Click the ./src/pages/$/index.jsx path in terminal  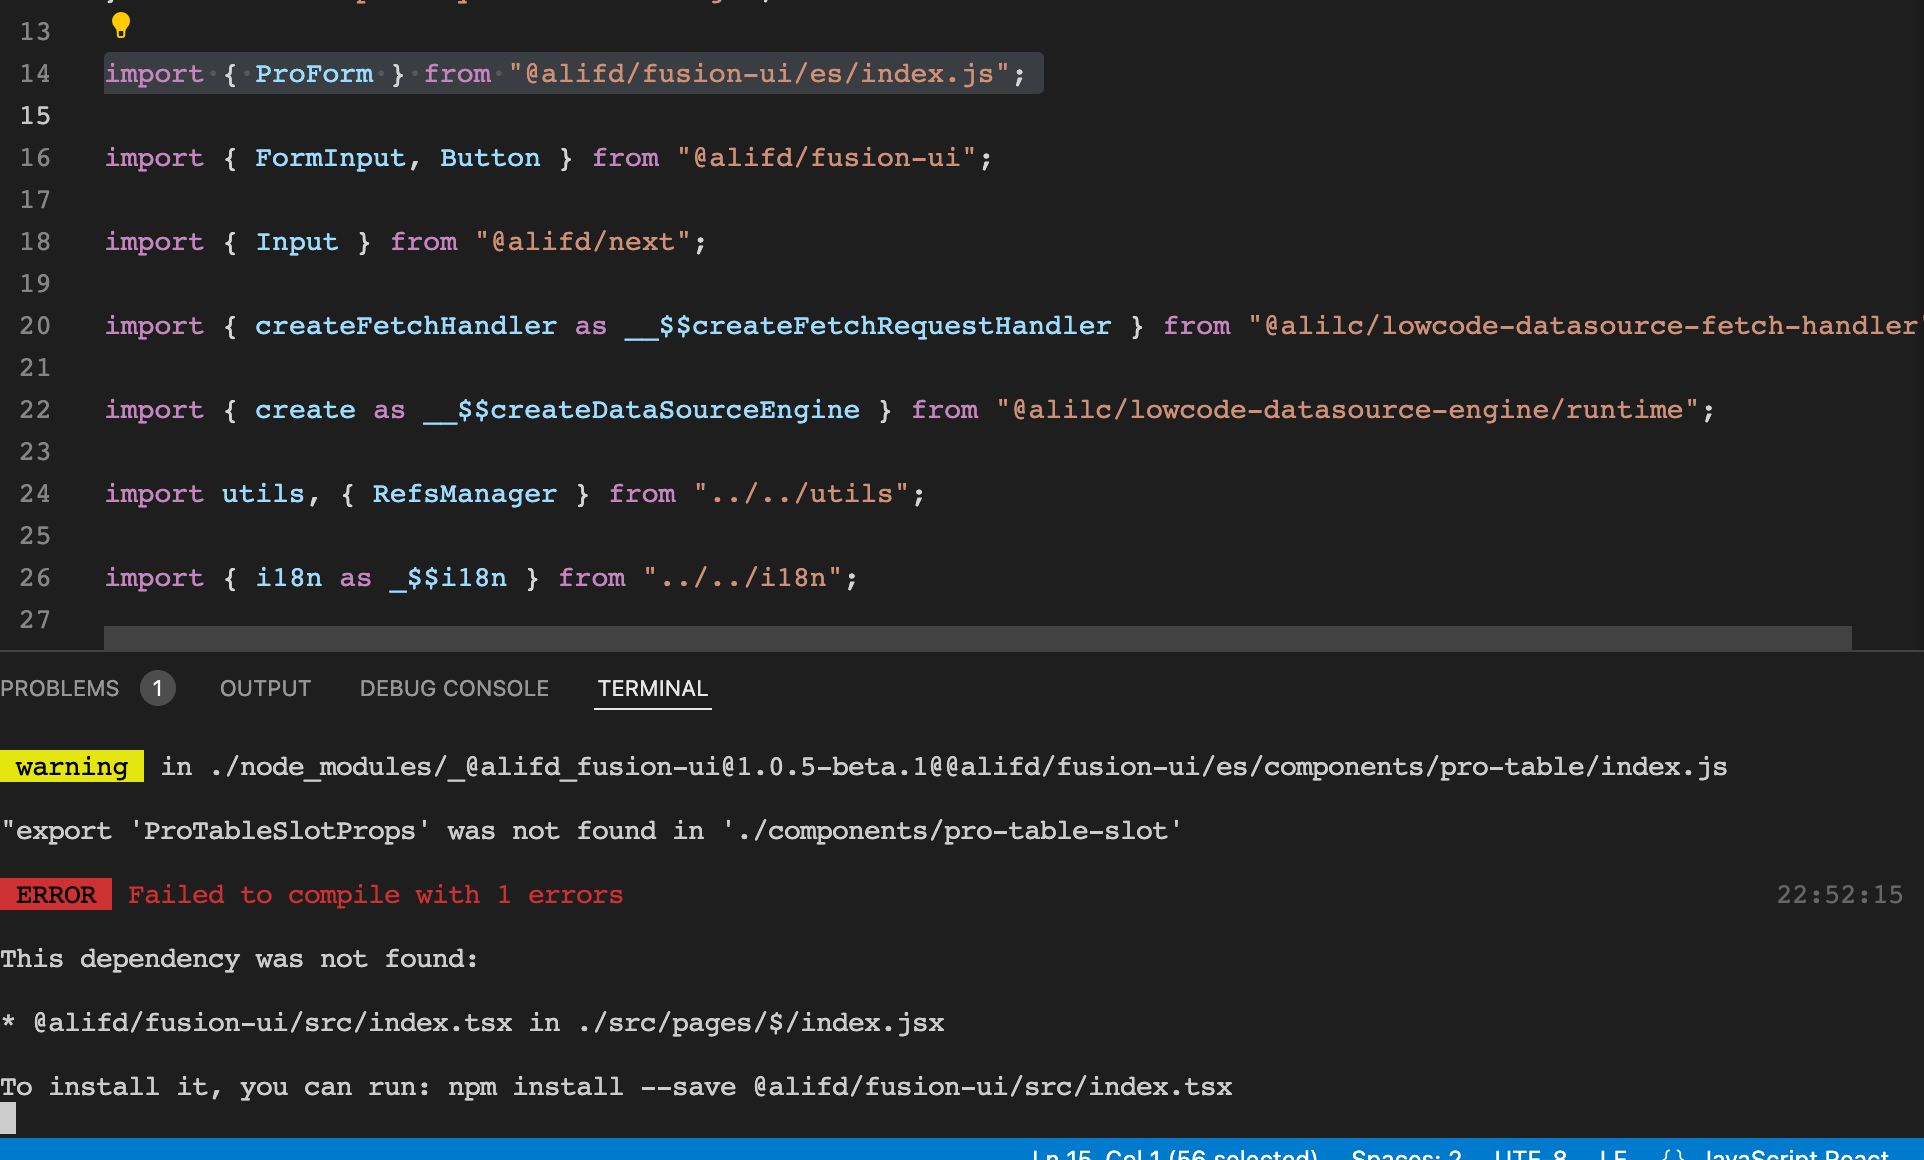pyautogui.click(x=761, y=1022)
